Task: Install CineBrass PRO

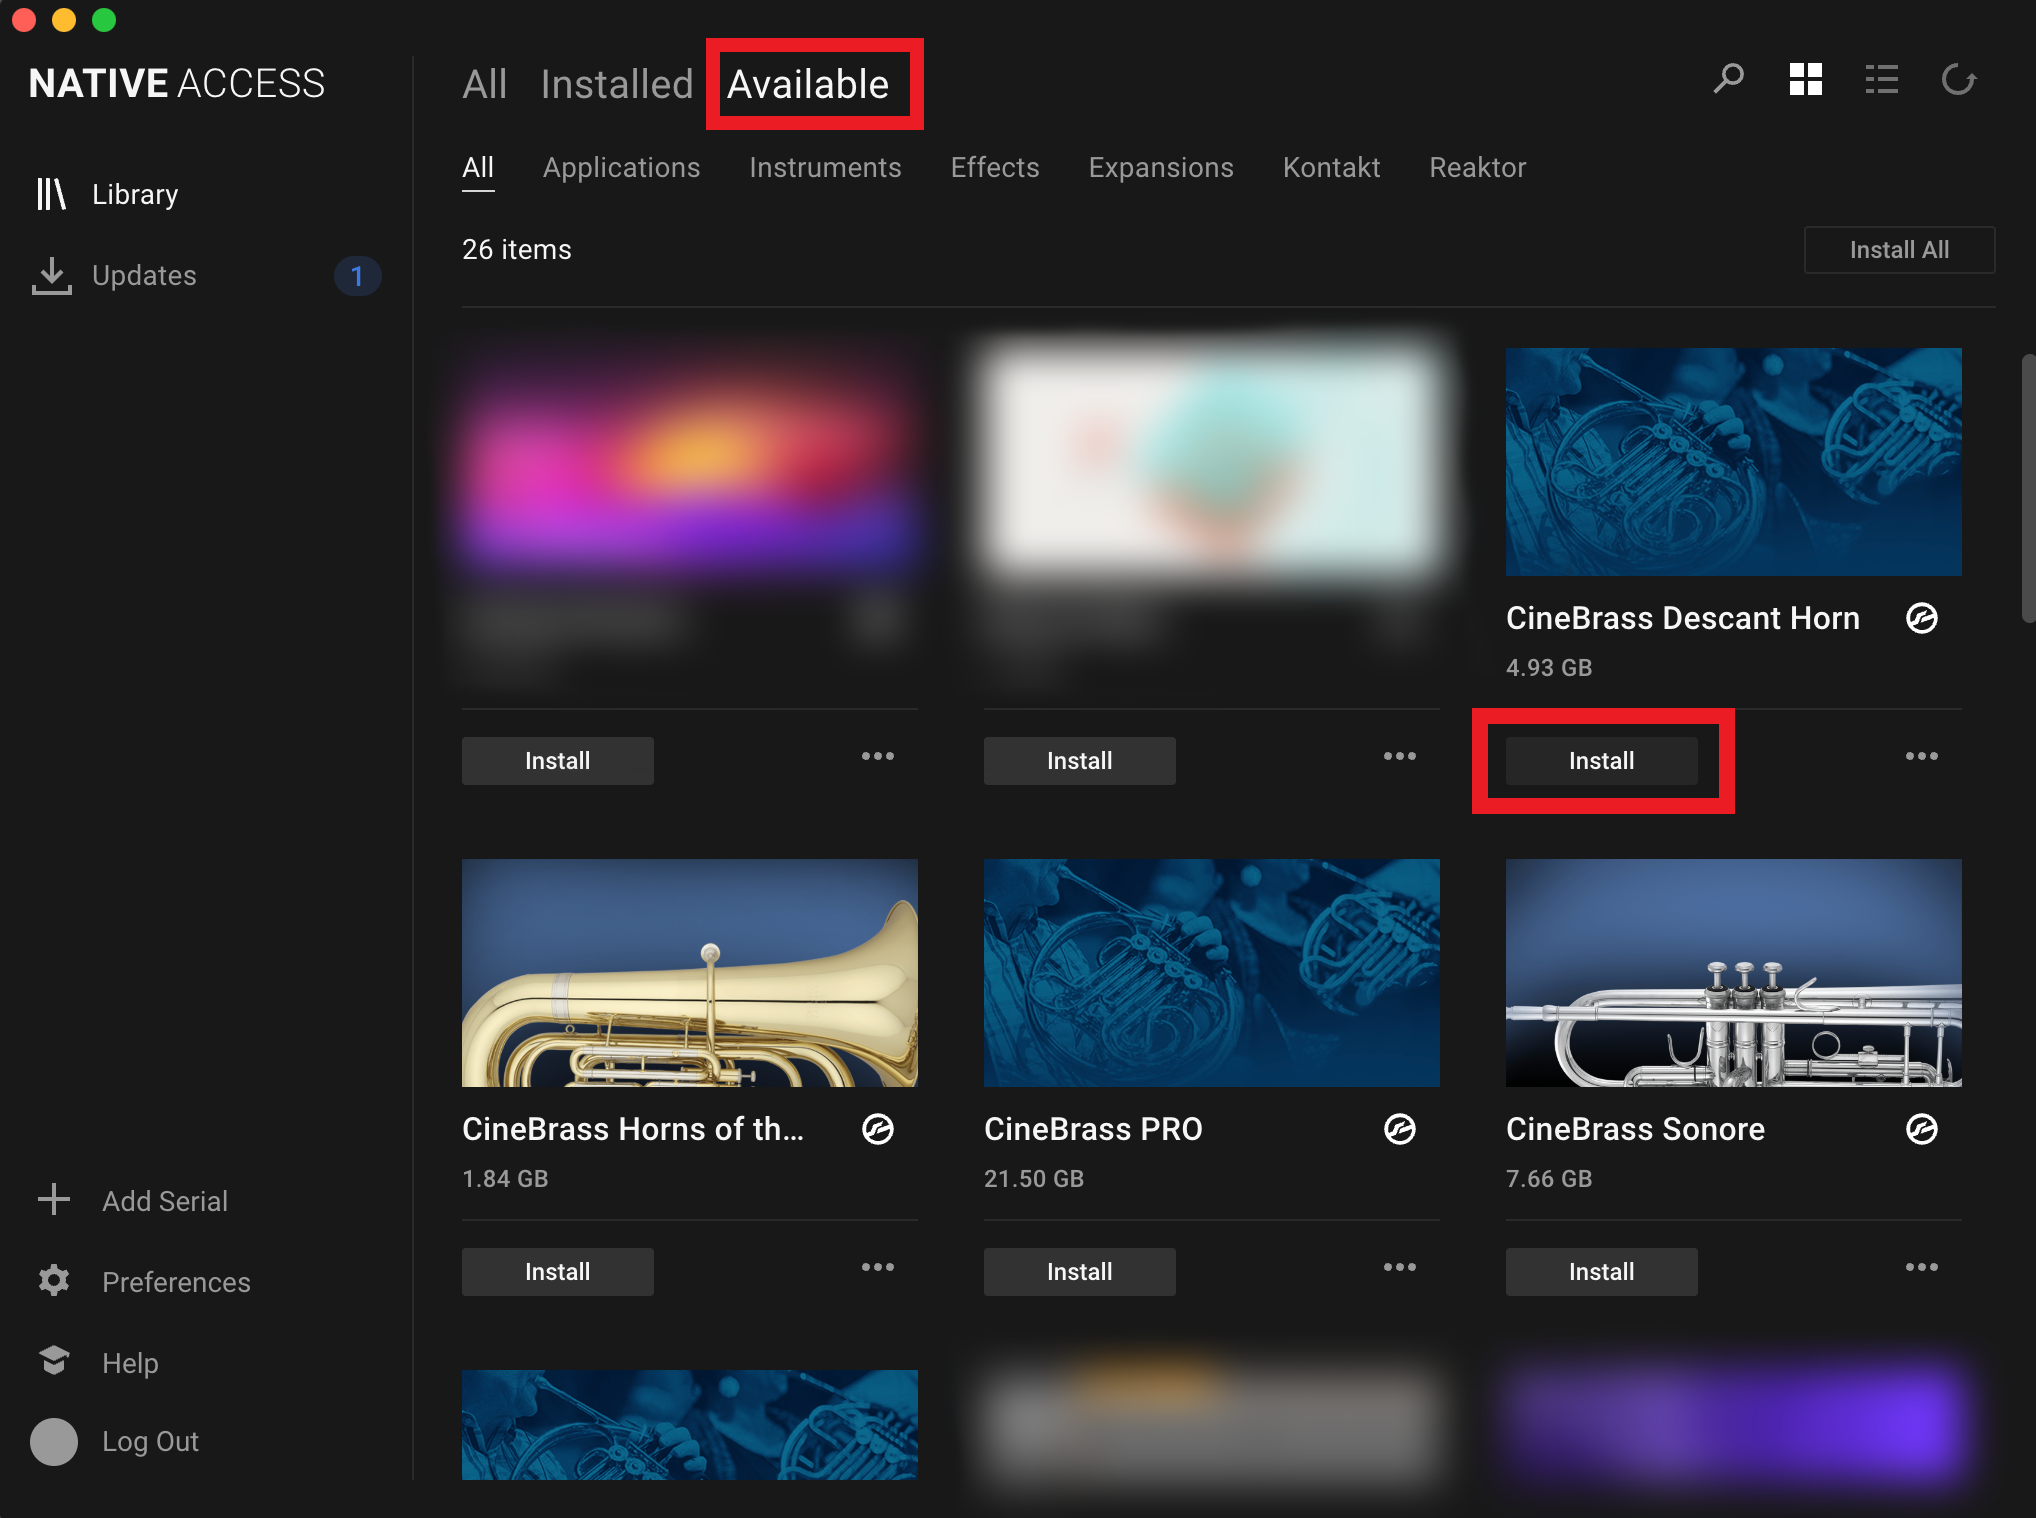Action: point(1079,1272)
